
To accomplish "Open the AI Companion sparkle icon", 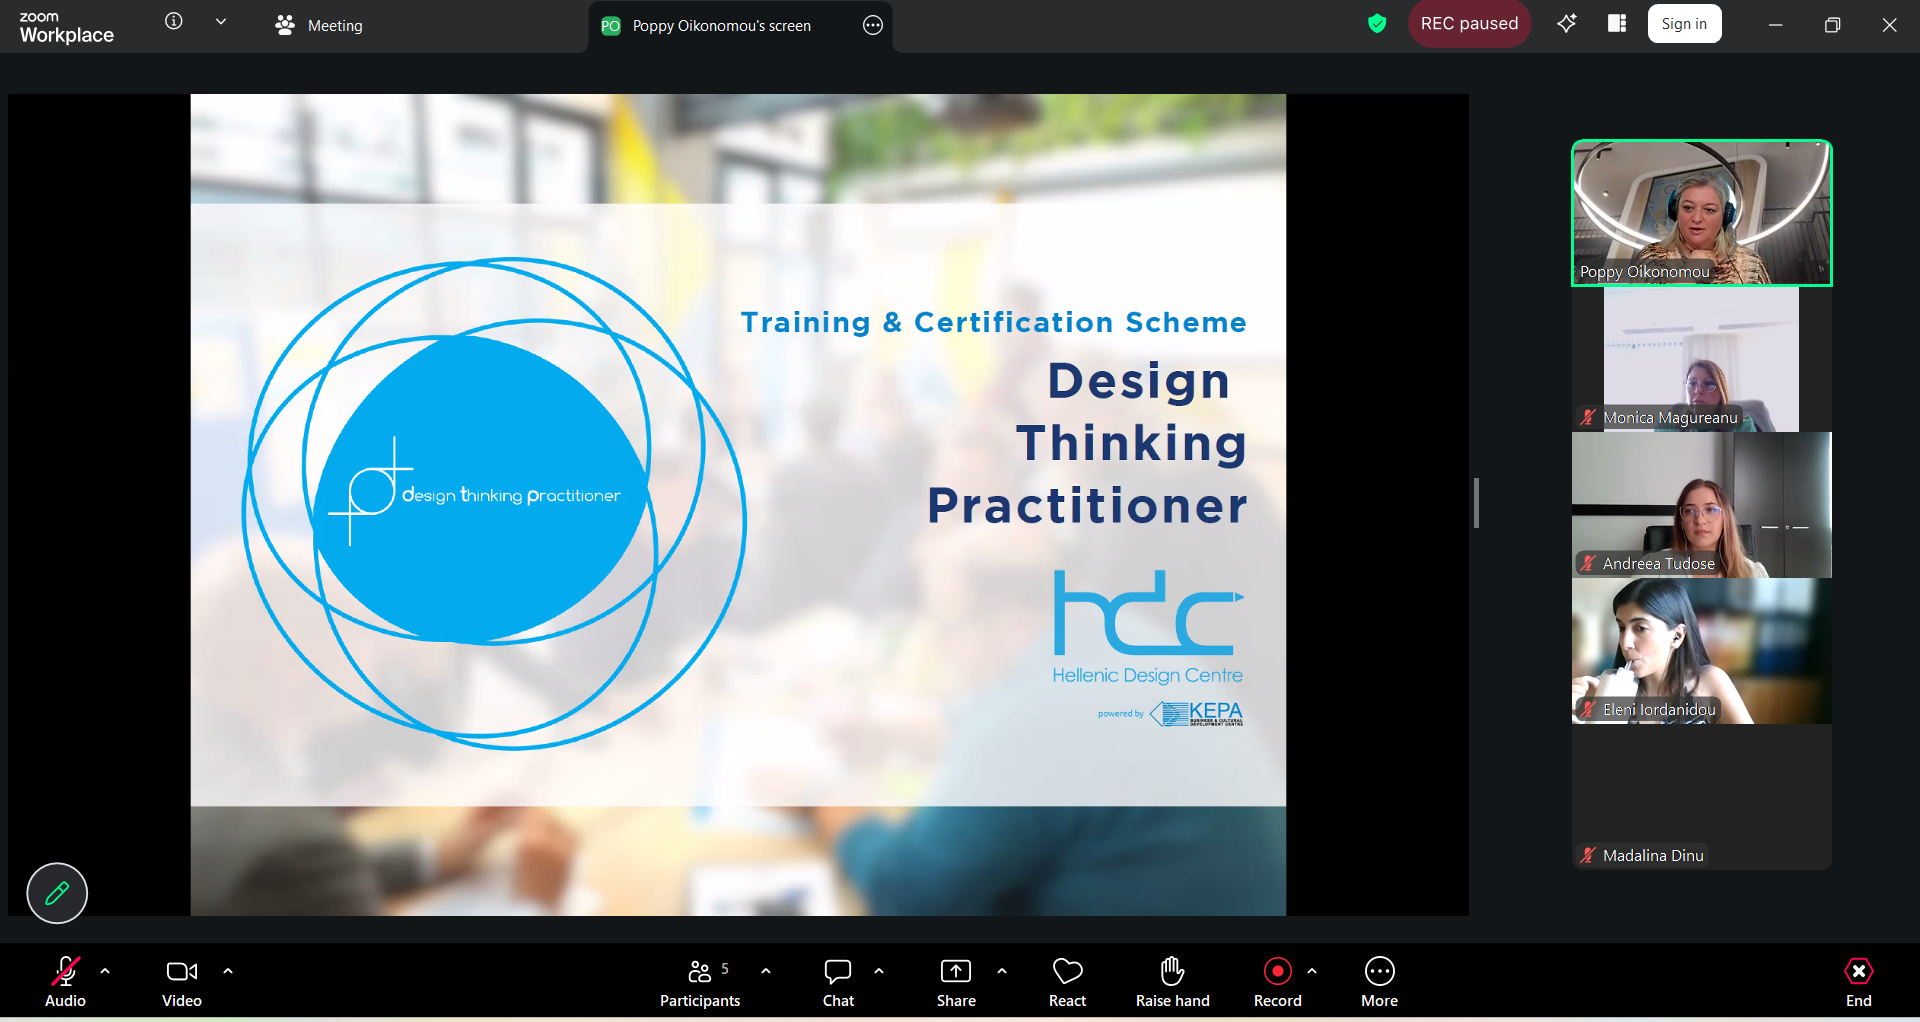I will (1567, 23).
